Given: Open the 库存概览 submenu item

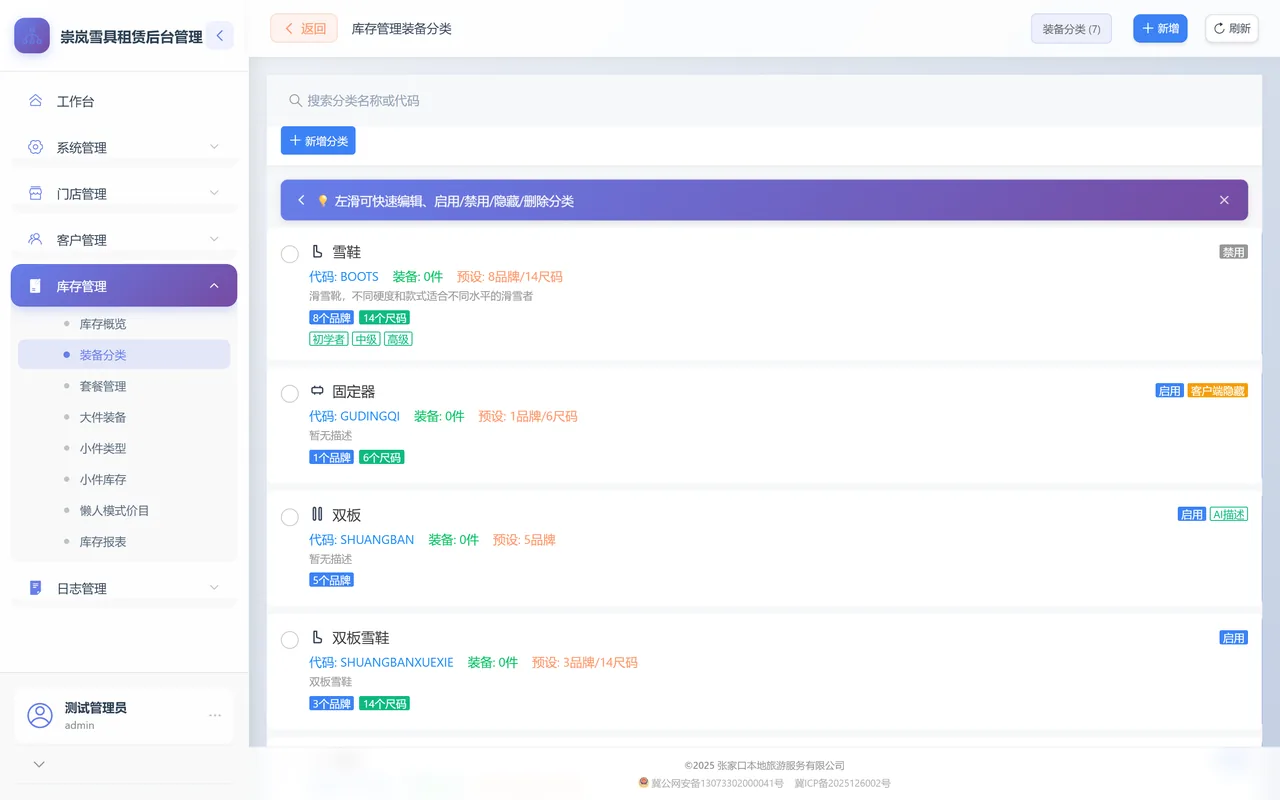Looking at the screenshot, I should point(124,324).
